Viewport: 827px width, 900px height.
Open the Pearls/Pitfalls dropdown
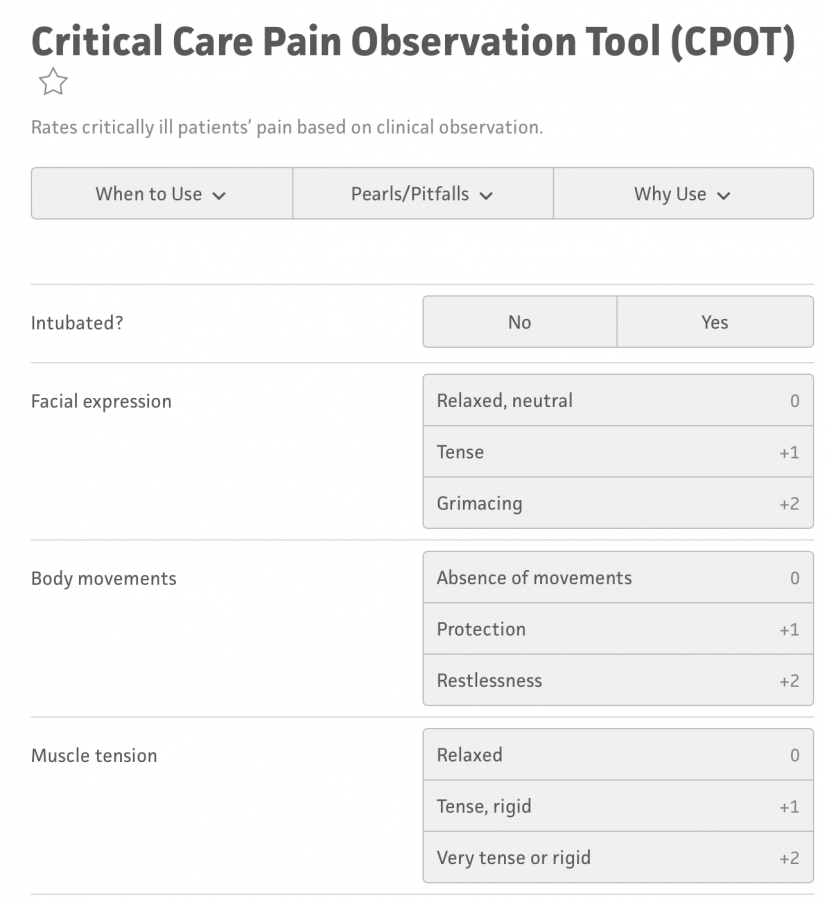(422, 194)
